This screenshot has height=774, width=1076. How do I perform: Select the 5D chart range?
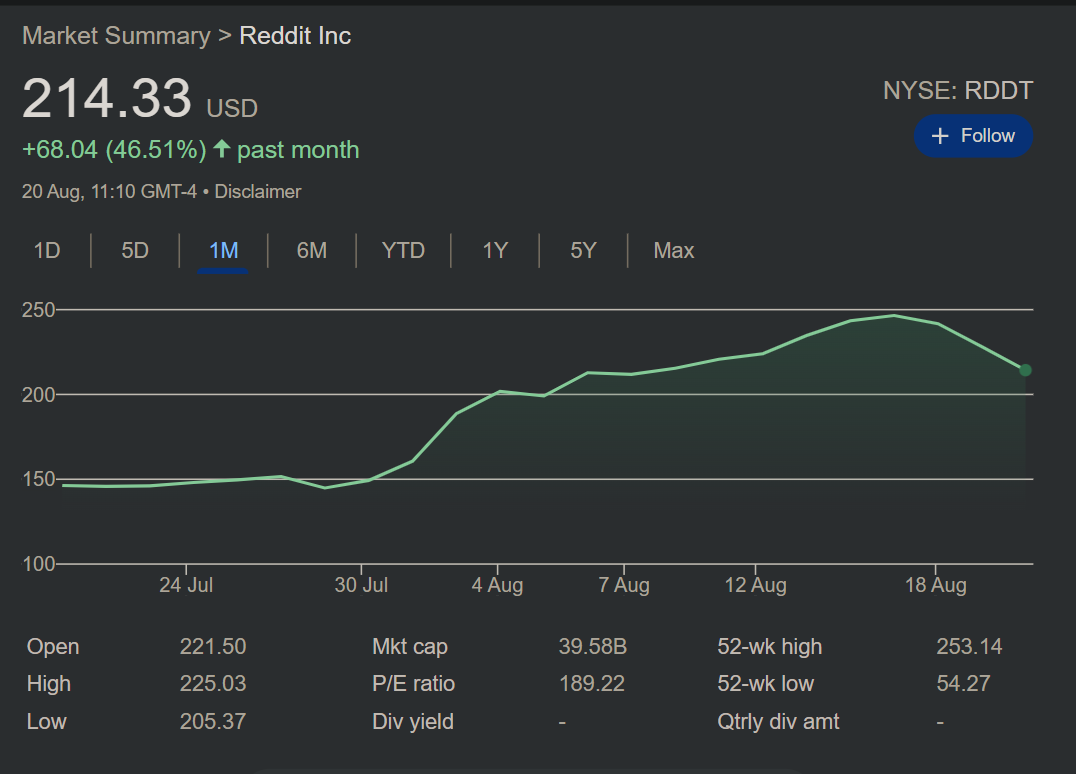coord(135,250)
